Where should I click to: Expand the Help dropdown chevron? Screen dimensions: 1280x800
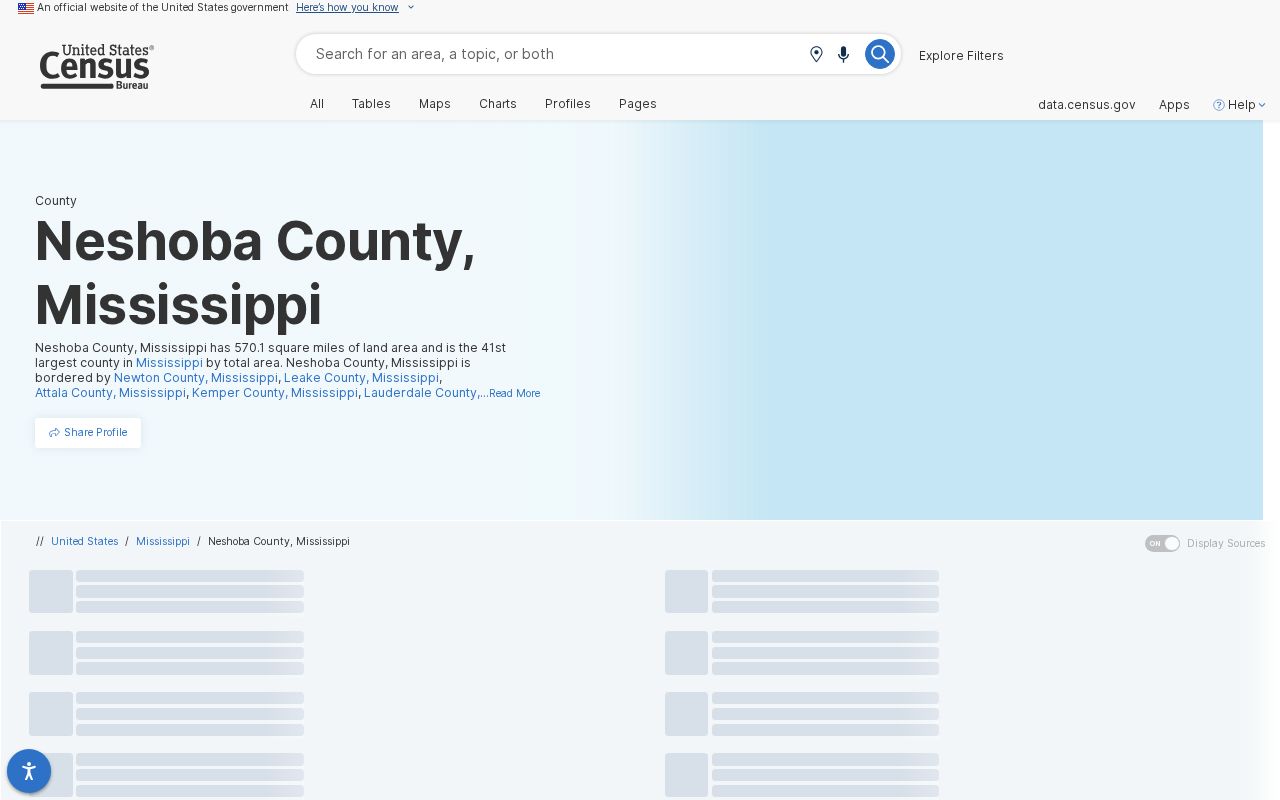[x=1262, y=105]
